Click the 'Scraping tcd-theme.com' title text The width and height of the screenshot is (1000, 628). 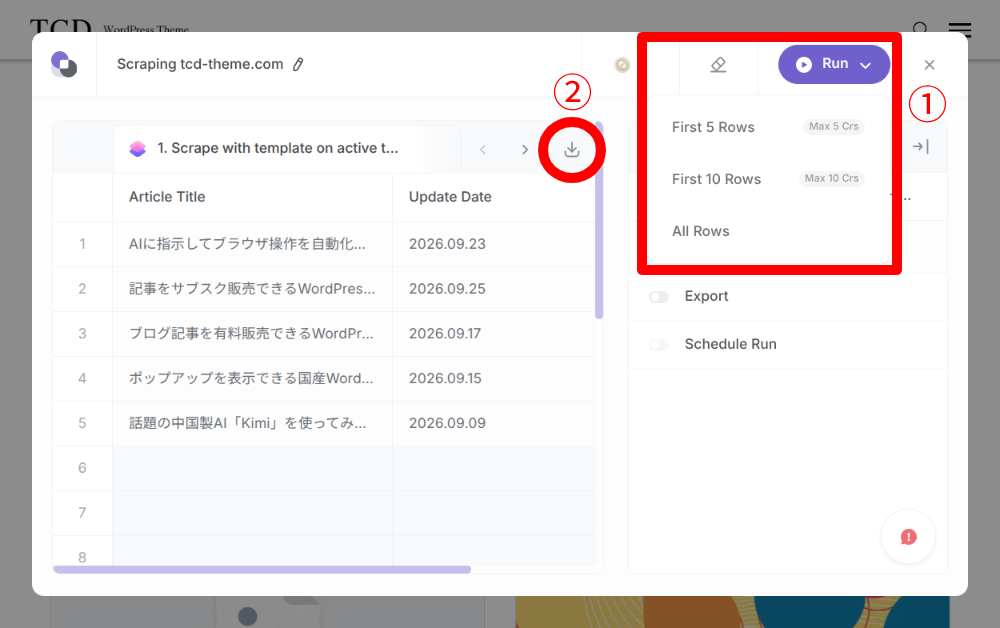(200, 64)
